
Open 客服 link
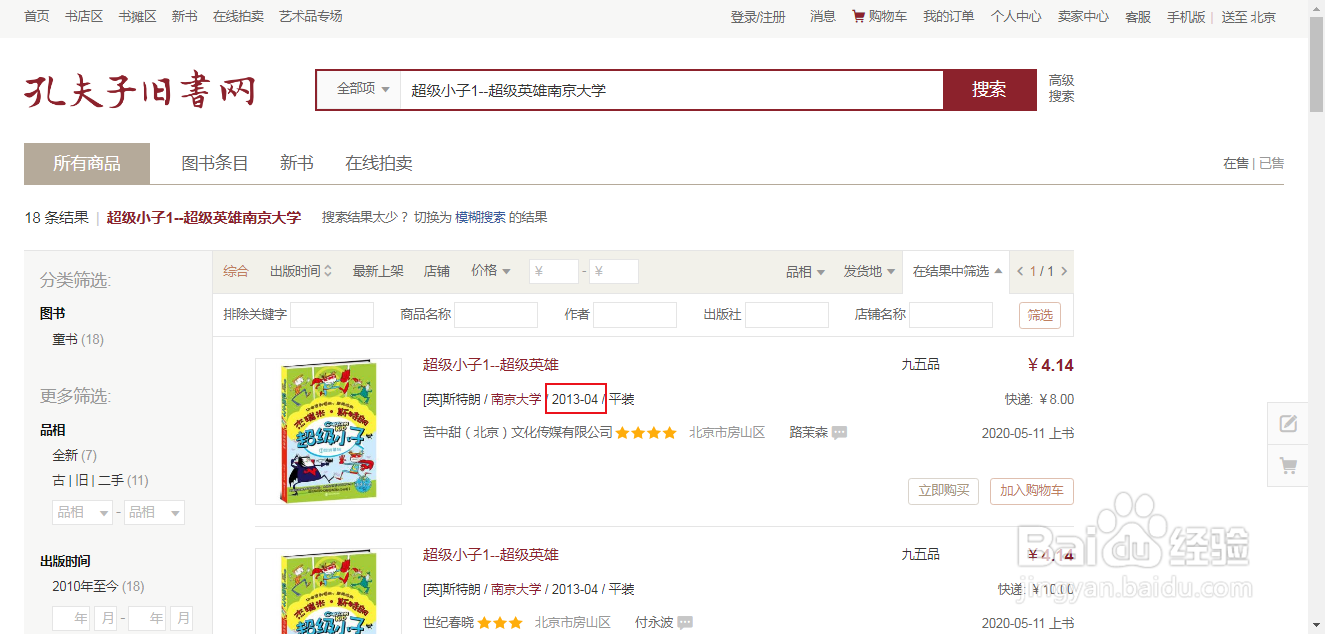(x=1138, y=16)
